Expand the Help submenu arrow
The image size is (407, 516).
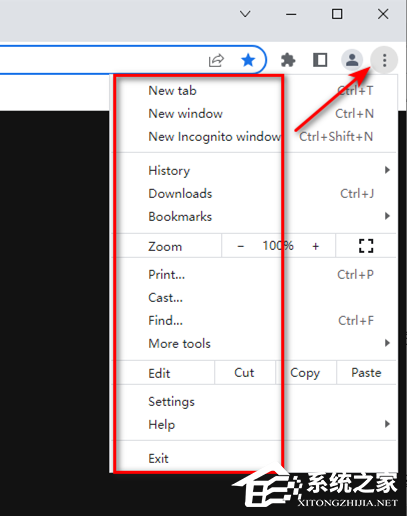(387, 424)
